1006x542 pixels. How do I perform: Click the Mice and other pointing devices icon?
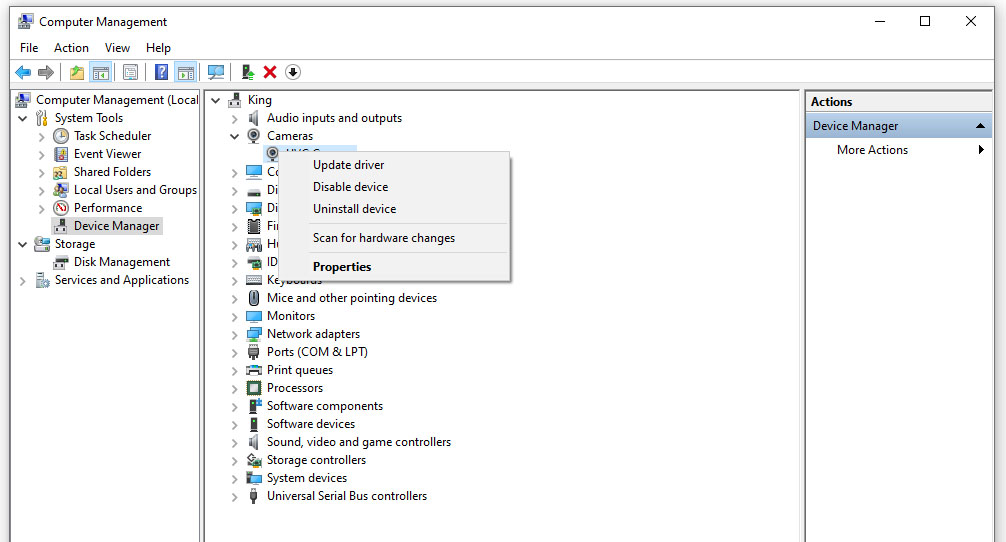(254, 298)
